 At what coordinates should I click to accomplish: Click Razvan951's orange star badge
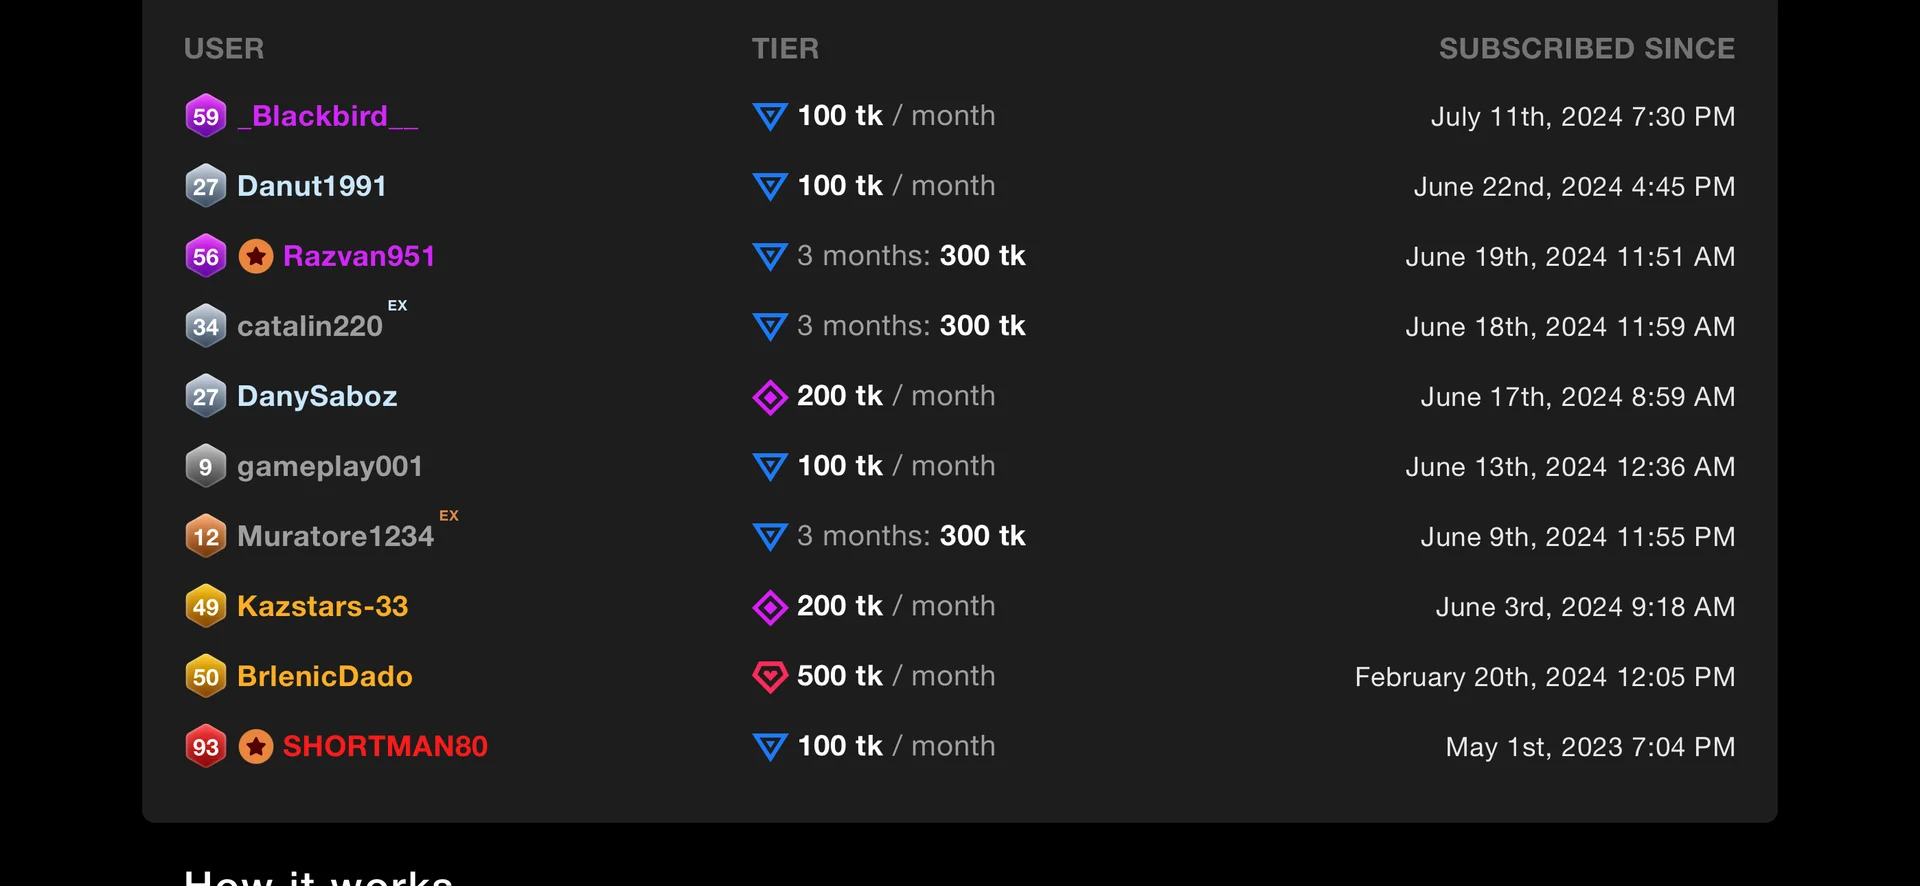coord(256,257)
